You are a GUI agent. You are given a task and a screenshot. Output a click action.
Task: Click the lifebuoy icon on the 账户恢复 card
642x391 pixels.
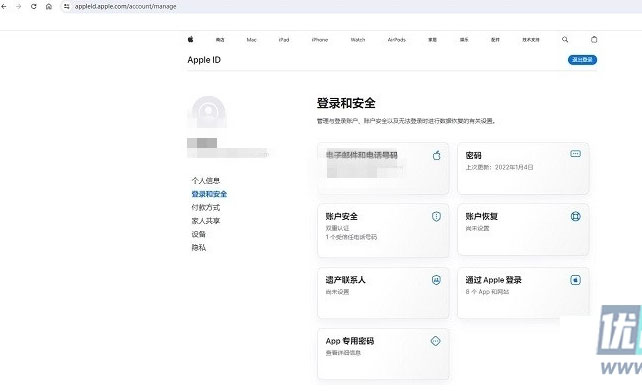pos(575,216)
